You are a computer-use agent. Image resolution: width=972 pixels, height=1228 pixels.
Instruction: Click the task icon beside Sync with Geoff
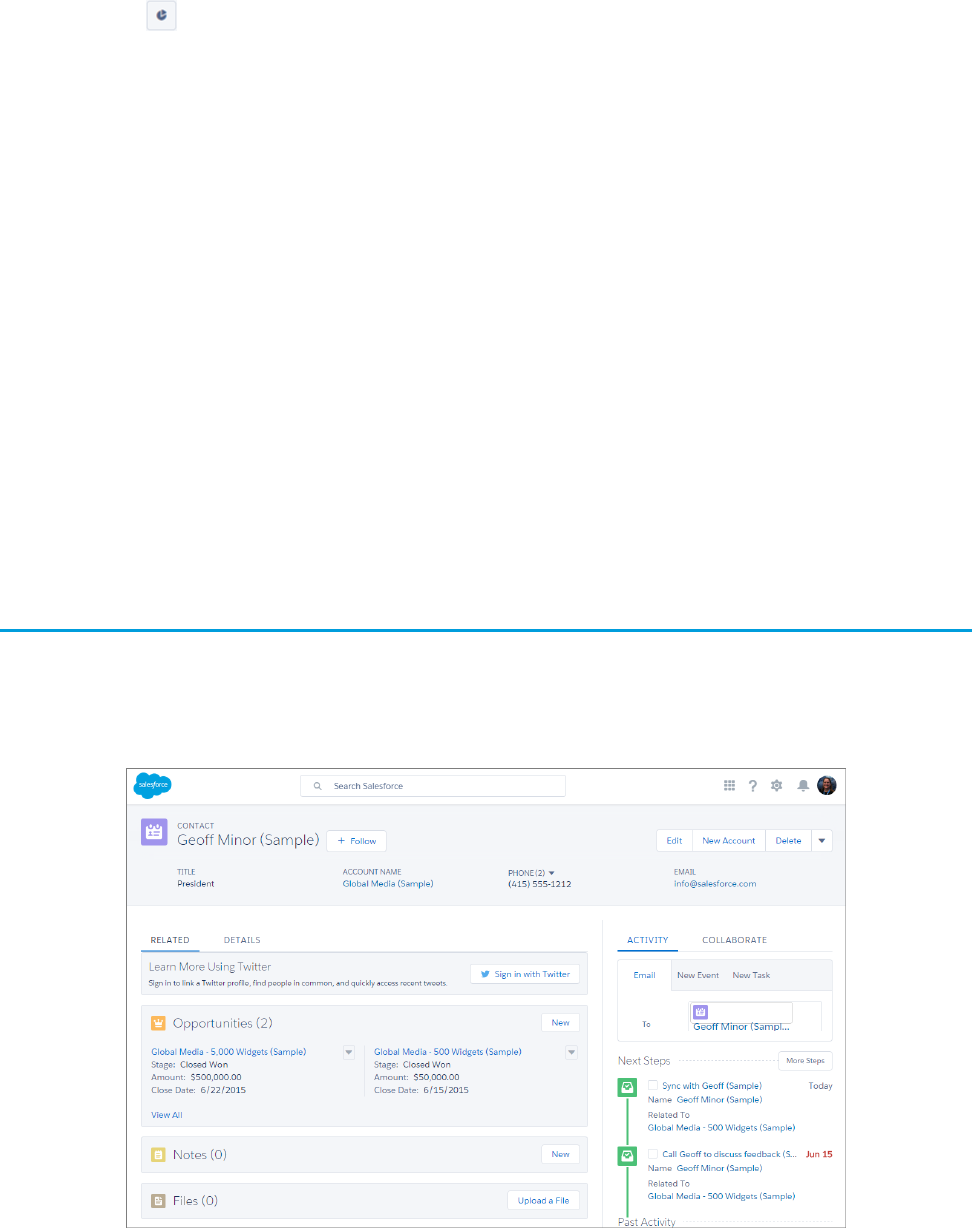point(627,1087)
